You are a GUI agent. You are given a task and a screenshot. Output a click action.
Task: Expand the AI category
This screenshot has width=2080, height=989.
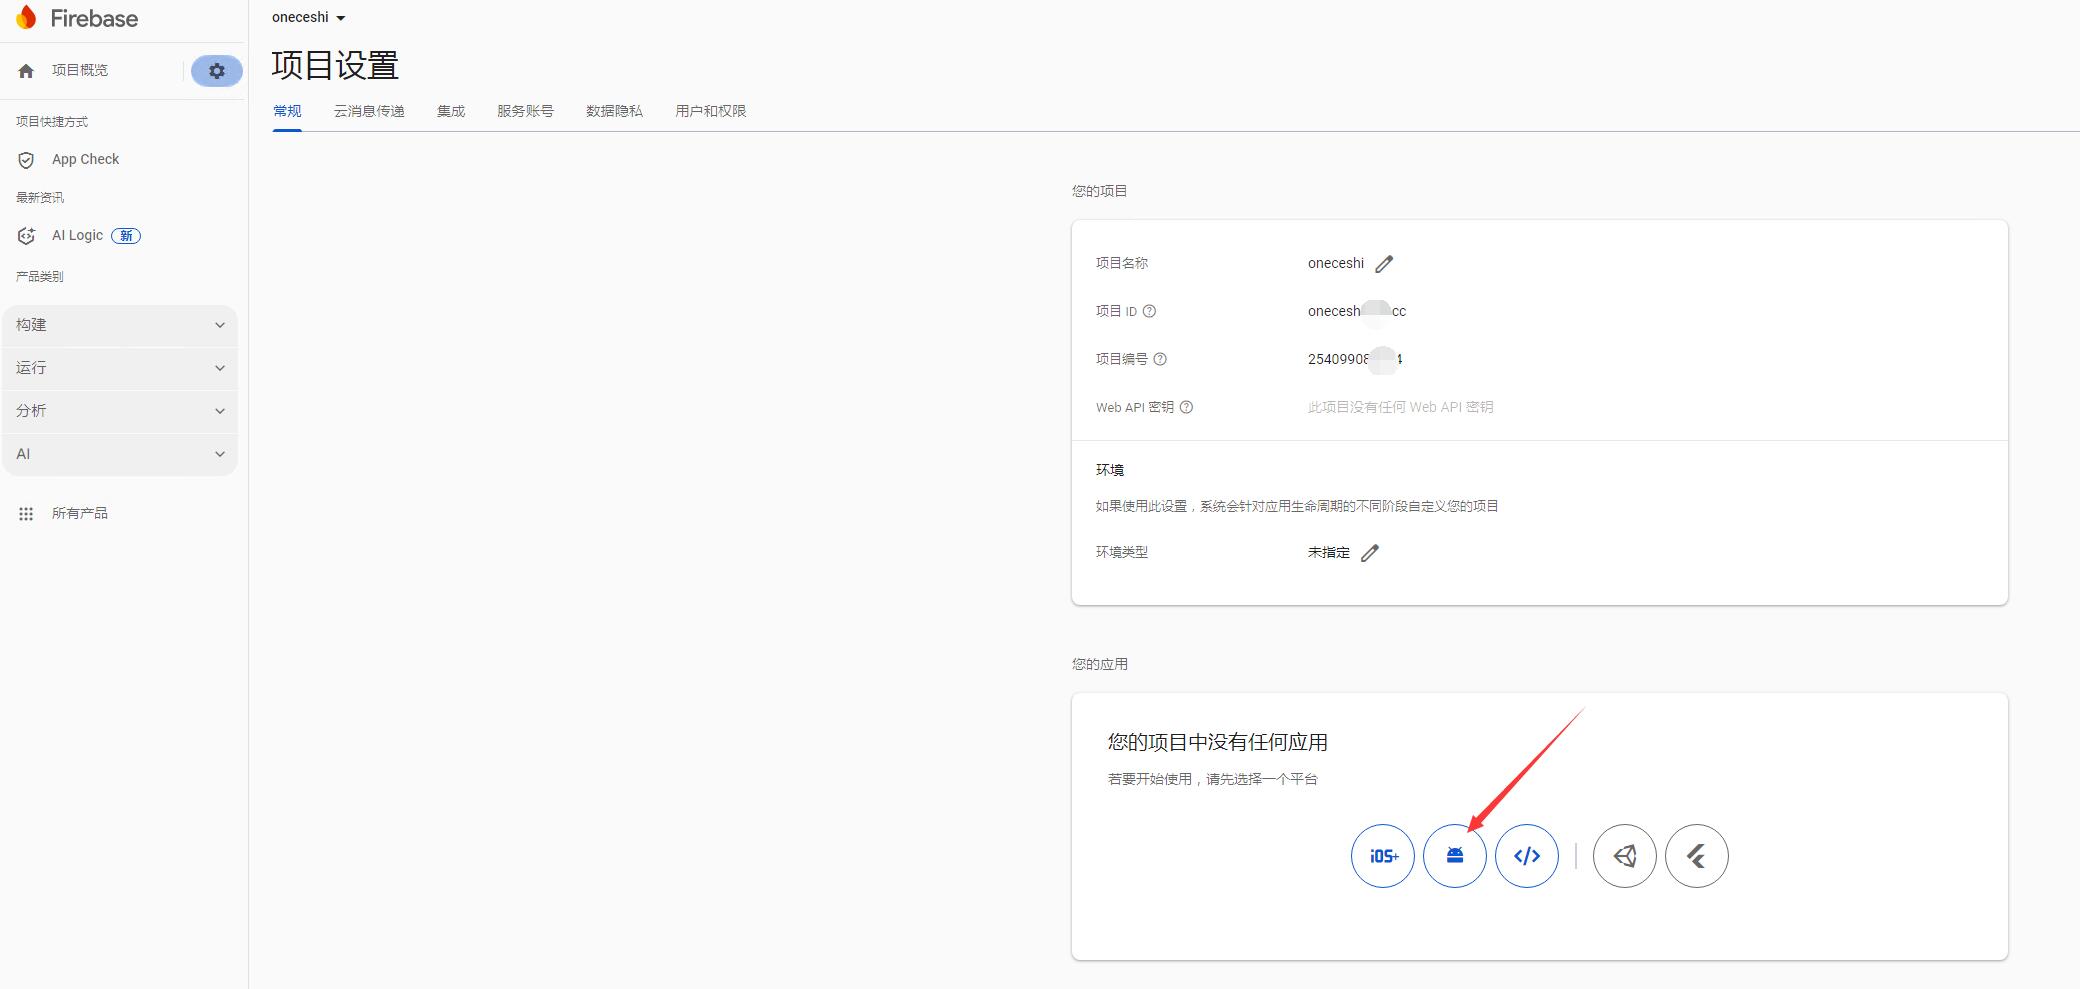120,454
